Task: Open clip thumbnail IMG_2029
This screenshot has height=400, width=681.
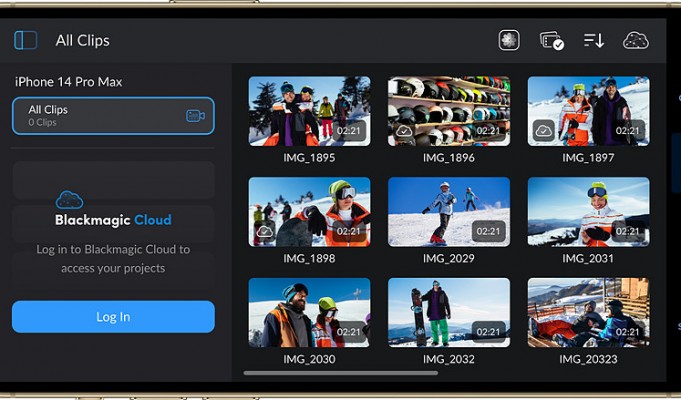Action: pyautogui.click(x=449, y=212)
